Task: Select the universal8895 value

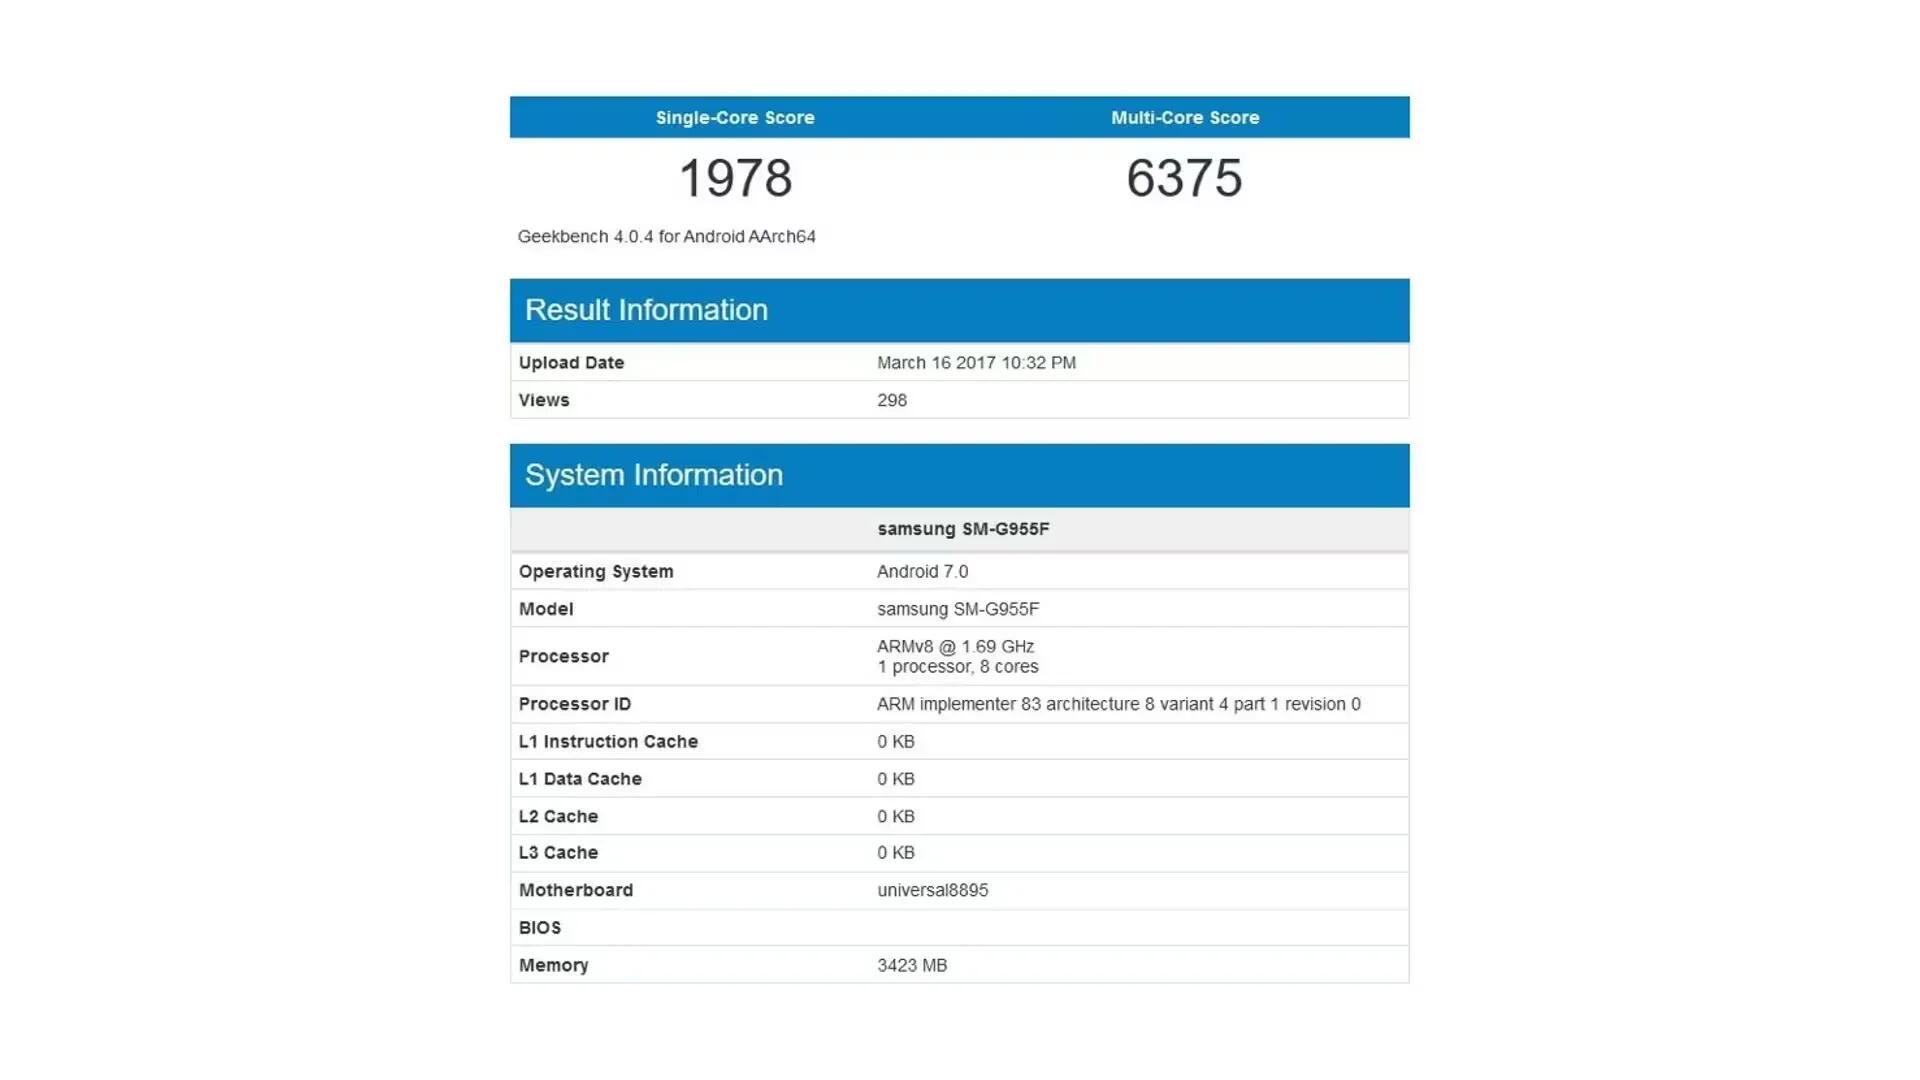Action: [932, 890]
